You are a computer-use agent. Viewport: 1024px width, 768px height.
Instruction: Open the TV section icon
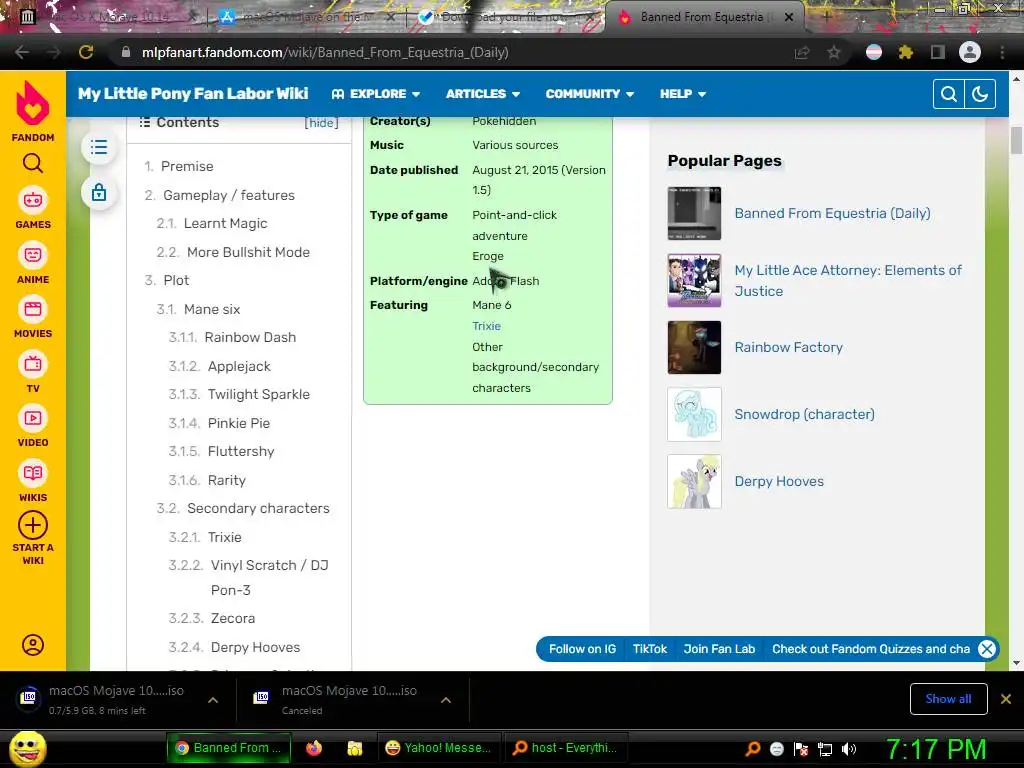point(33,364)
